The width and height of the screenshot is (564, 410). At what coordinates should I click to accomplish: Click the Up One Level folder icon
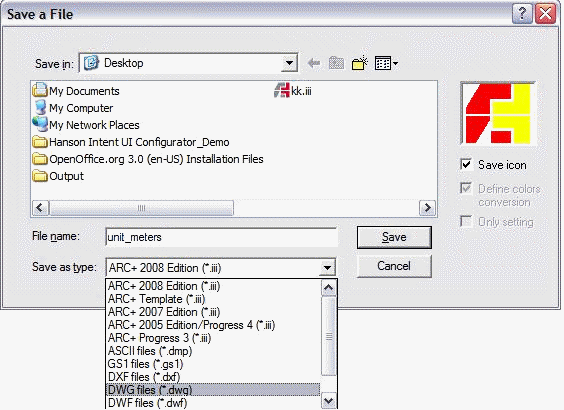coord(336,63)
